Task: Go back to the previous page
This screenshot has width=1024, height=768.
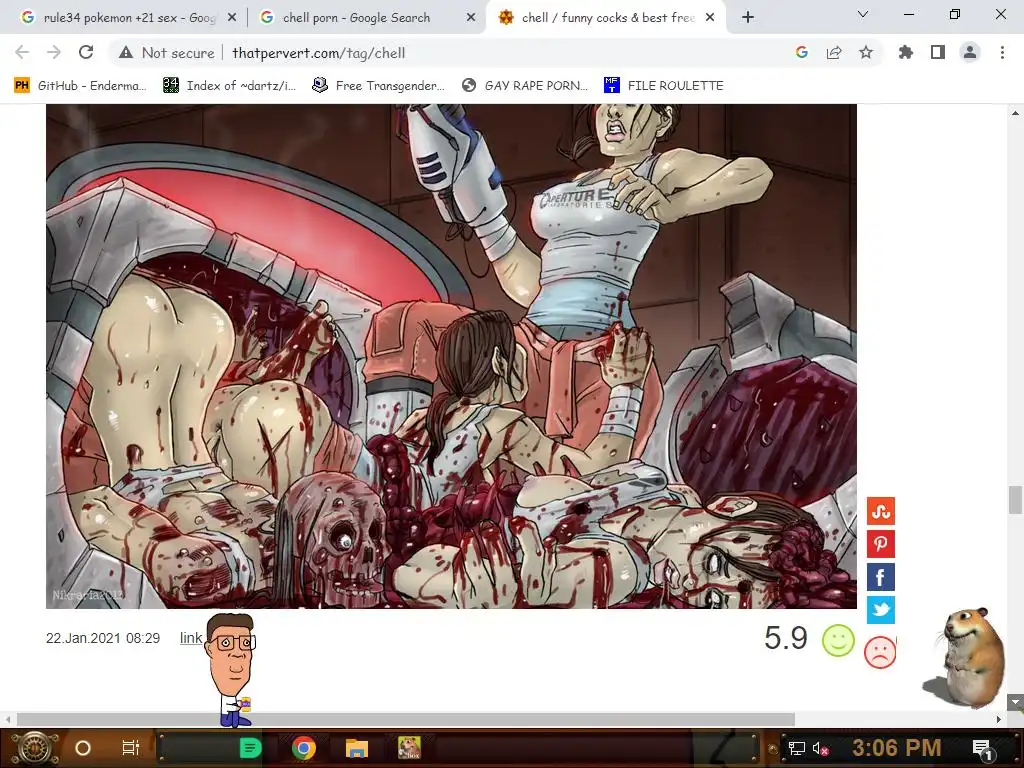Action: pos(22,53)
